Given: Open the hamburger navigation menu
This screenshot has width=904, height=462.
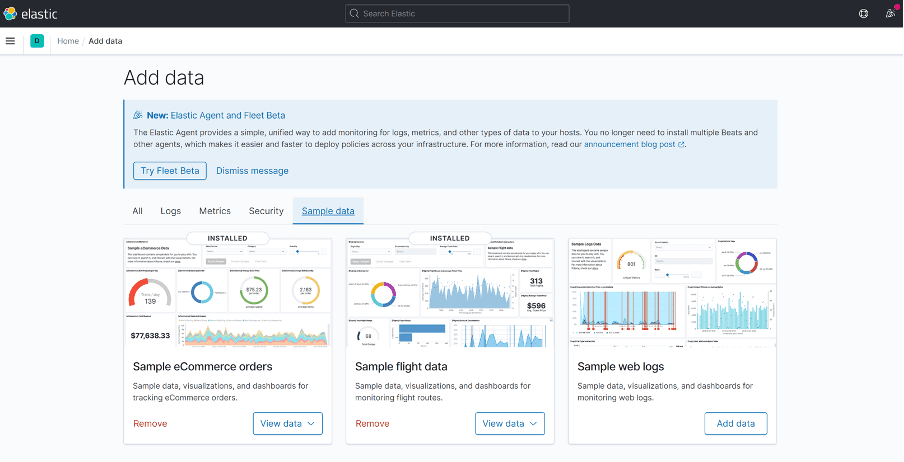Looking at the screenshot, I should click(x=10, y=41).
